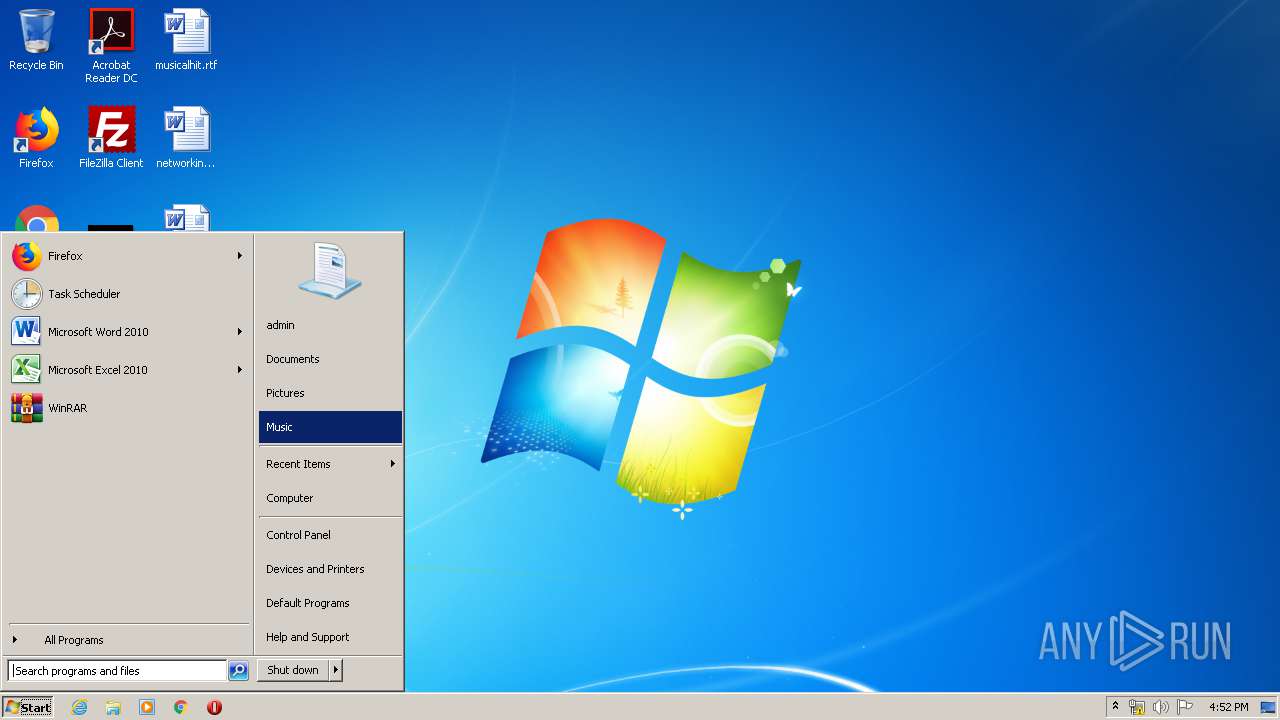Open Devices and Printers
1280x720 pixels.
tap(330, 569)
